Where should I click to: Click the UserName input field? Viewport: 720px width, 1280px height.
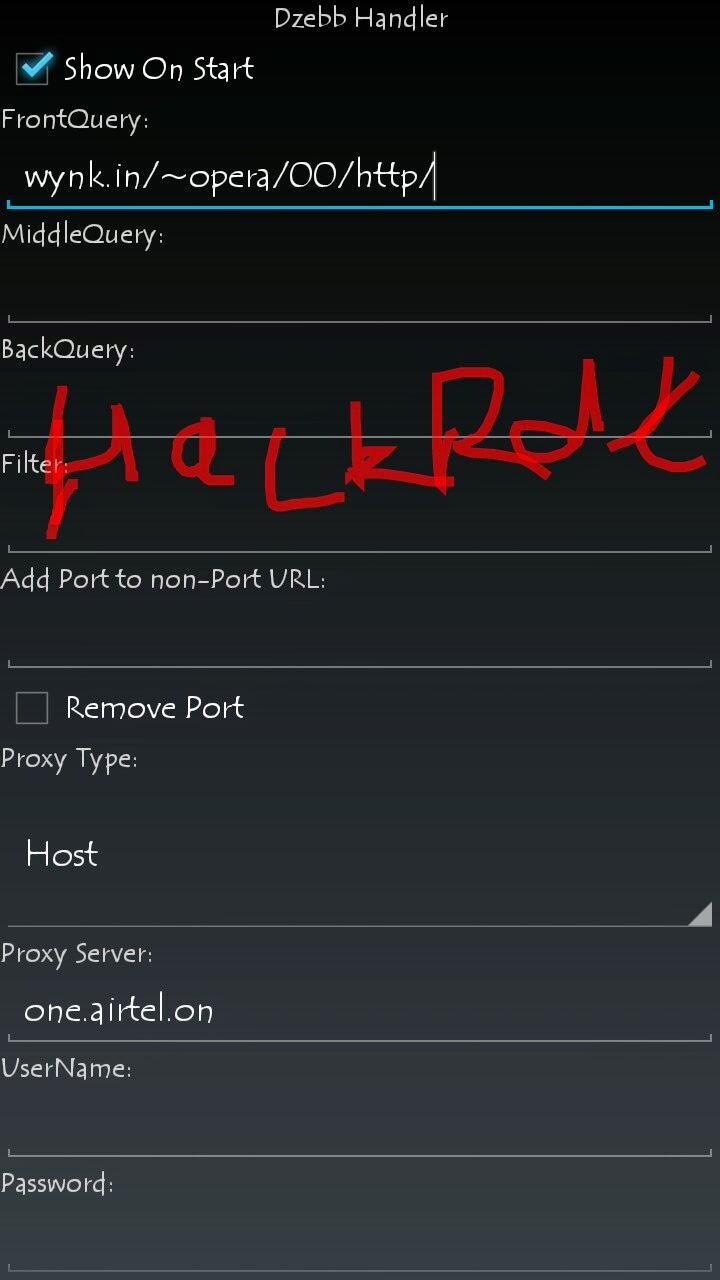pos(360,1125)
